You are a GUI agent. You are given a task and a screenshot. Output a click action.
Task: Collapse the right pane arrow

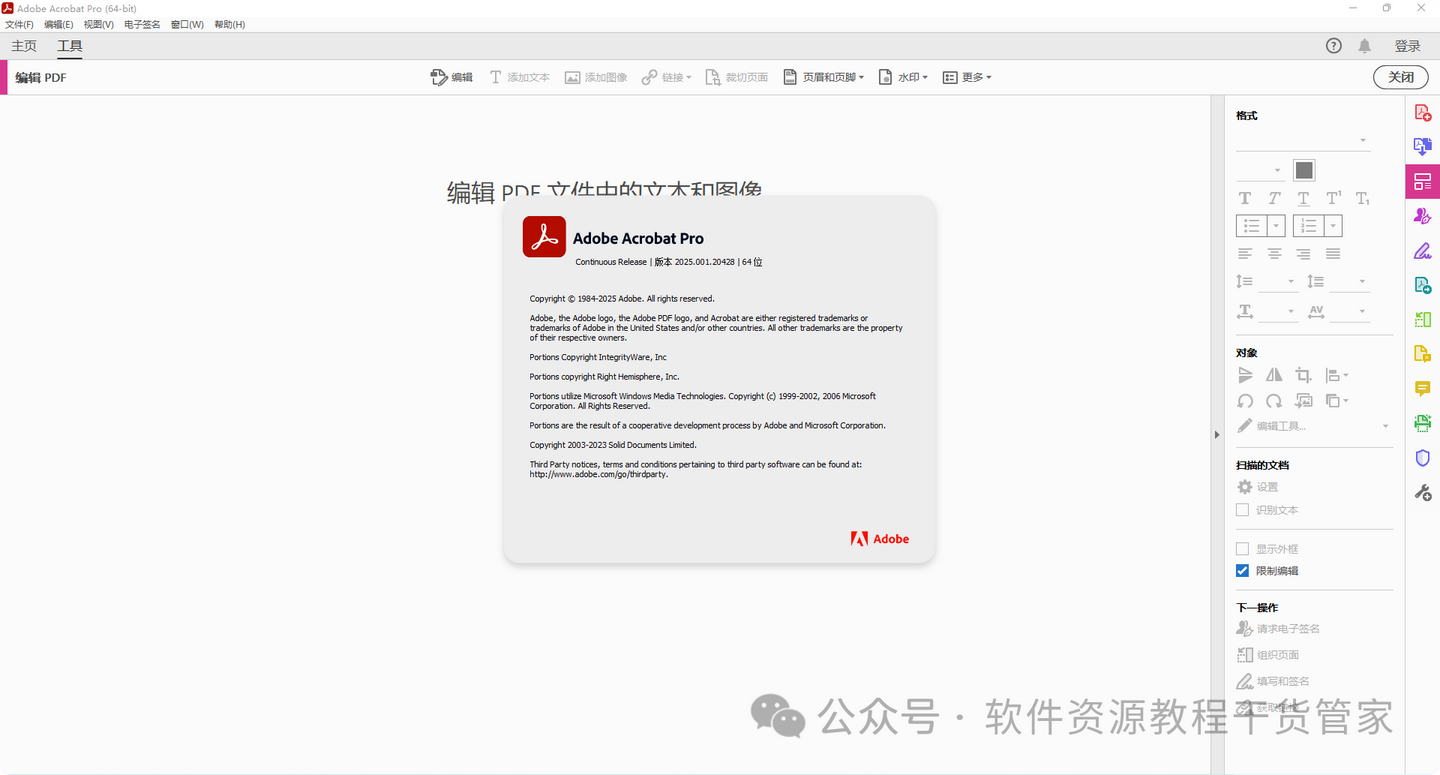[x=1217, y=435]
